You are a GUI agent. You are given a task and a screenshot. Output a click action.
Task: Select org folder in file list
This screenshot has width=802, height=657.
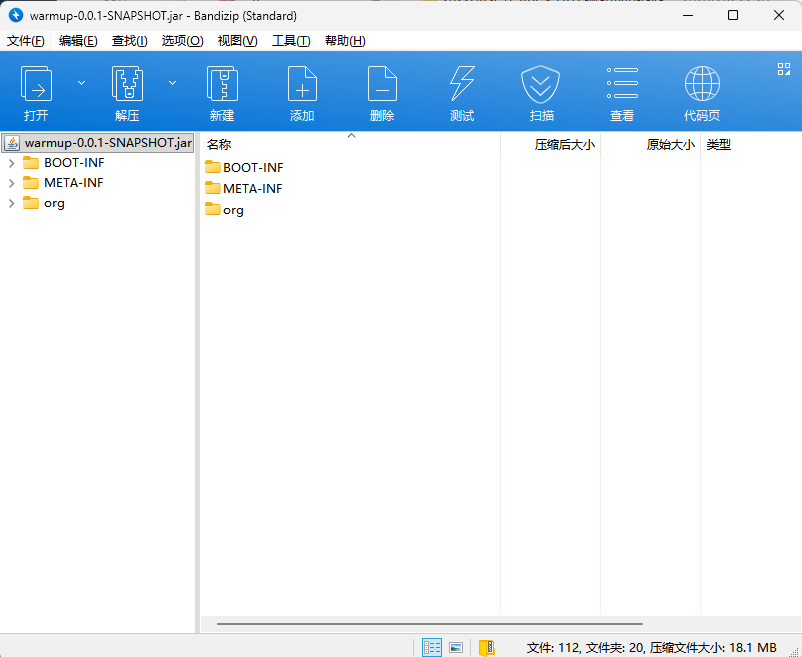click(x=224, y=210)
